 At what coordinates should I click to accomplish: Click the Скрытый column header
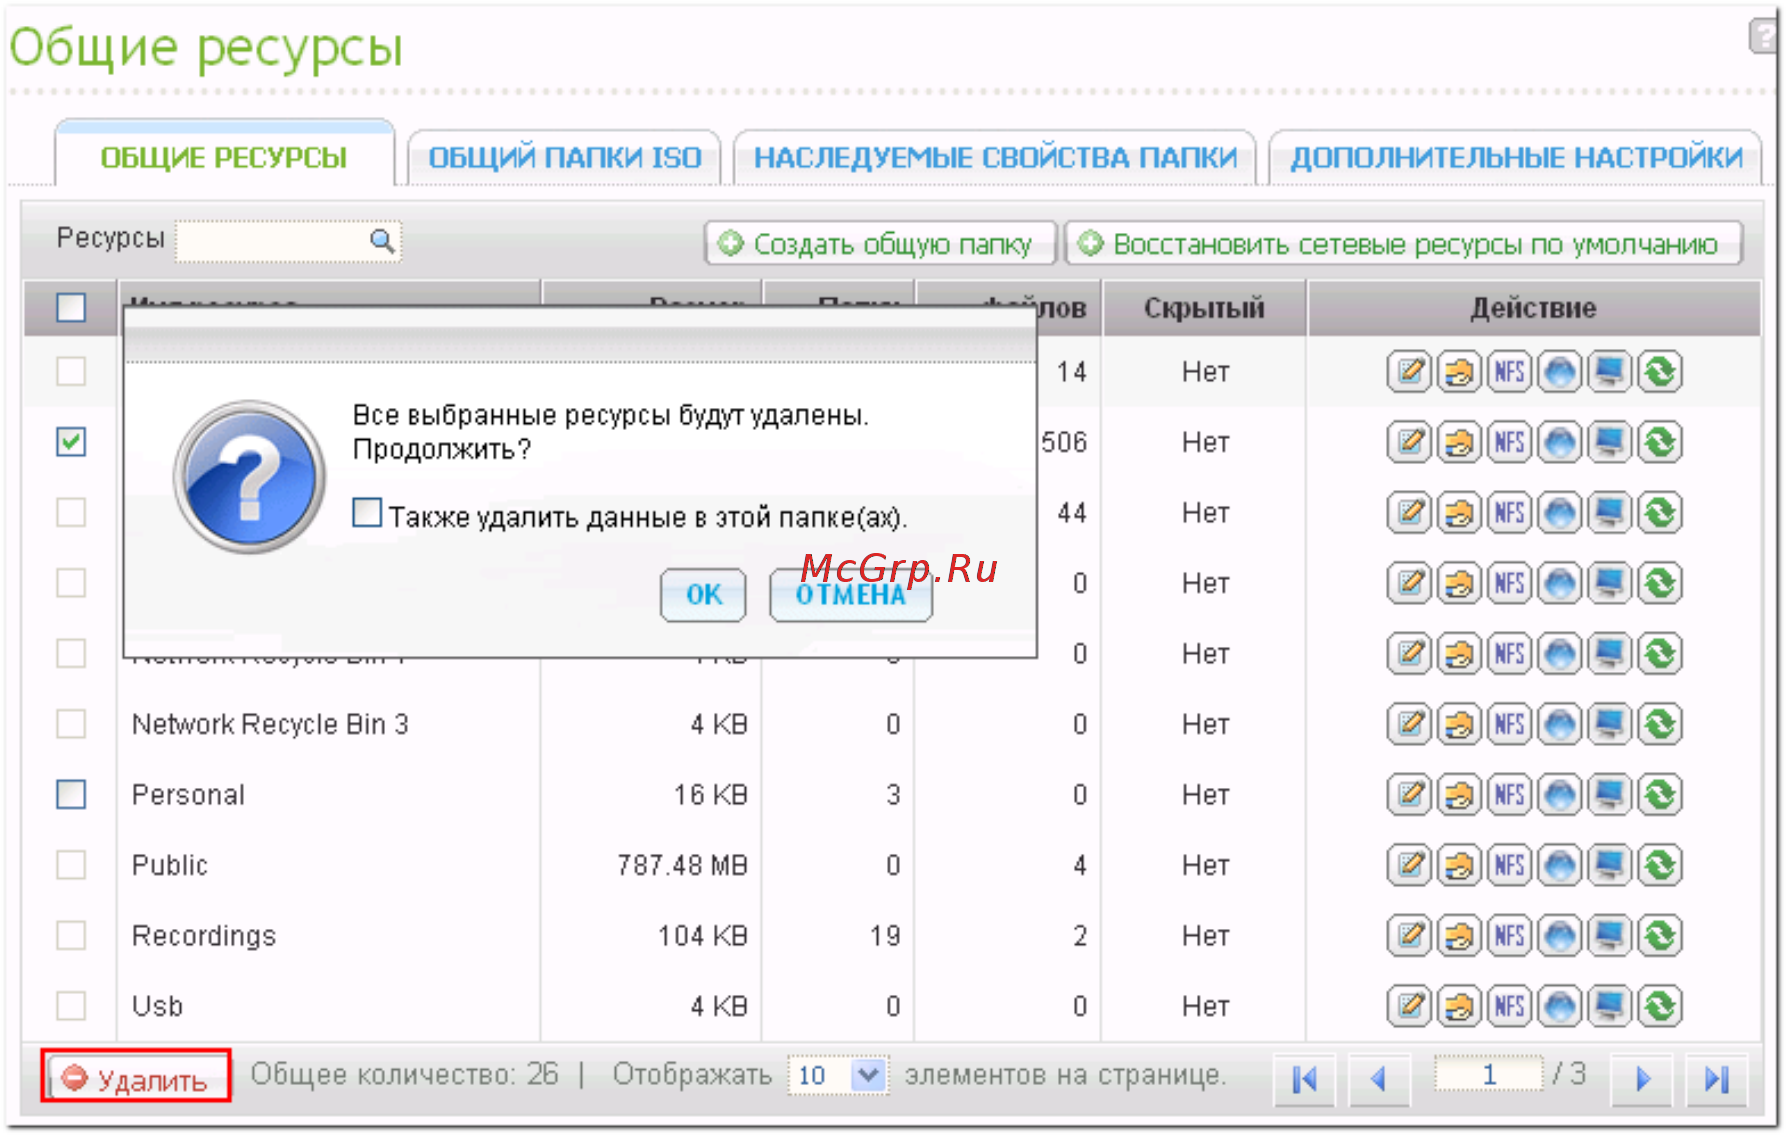(1204, 308)
